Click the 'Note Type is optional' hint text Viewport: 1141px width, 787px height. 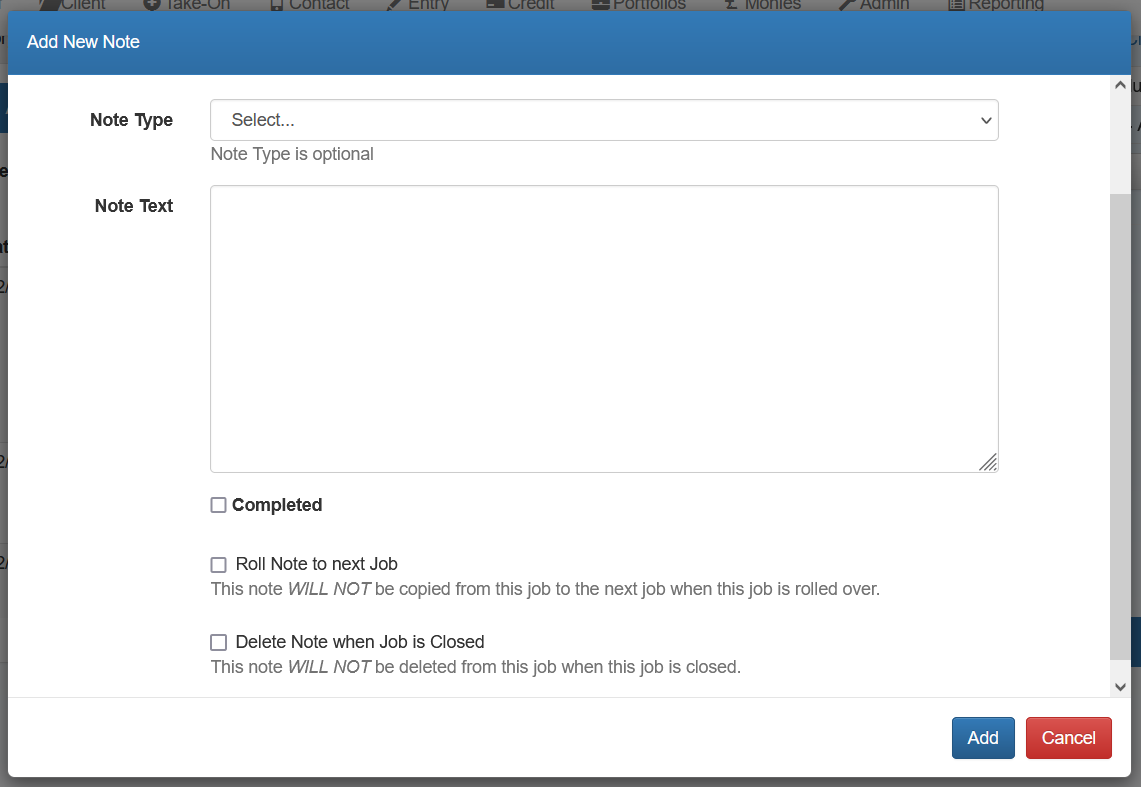292,154
